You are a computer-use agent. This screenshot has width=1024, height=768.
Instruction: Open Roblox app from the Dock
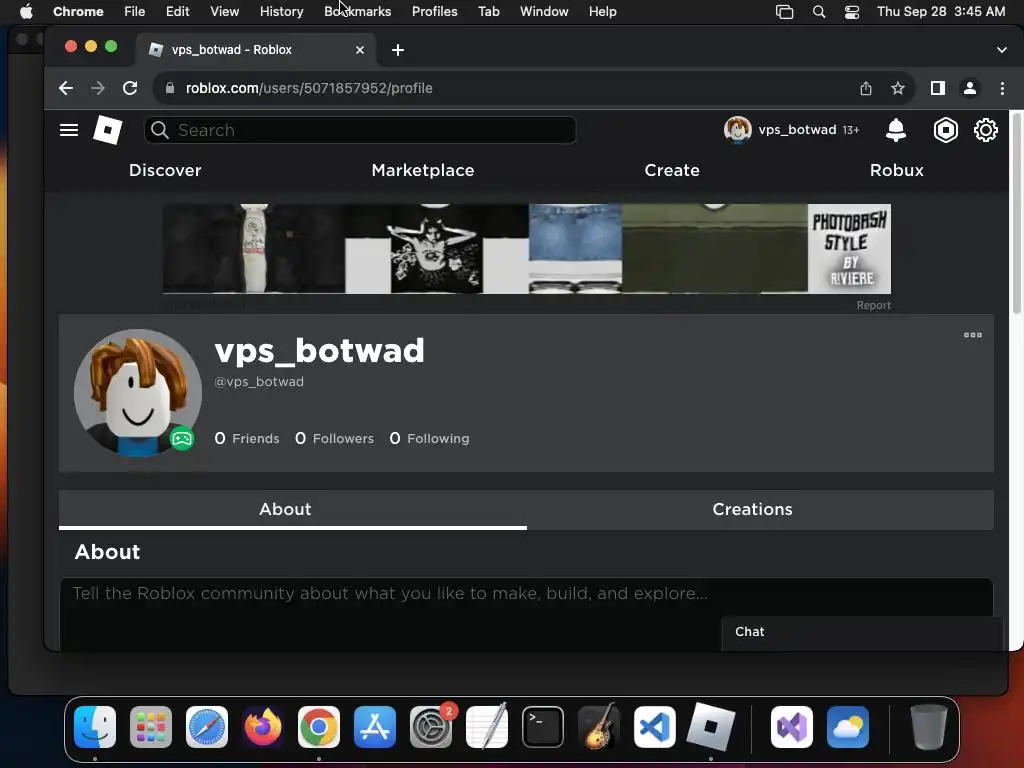pos(711,727)
